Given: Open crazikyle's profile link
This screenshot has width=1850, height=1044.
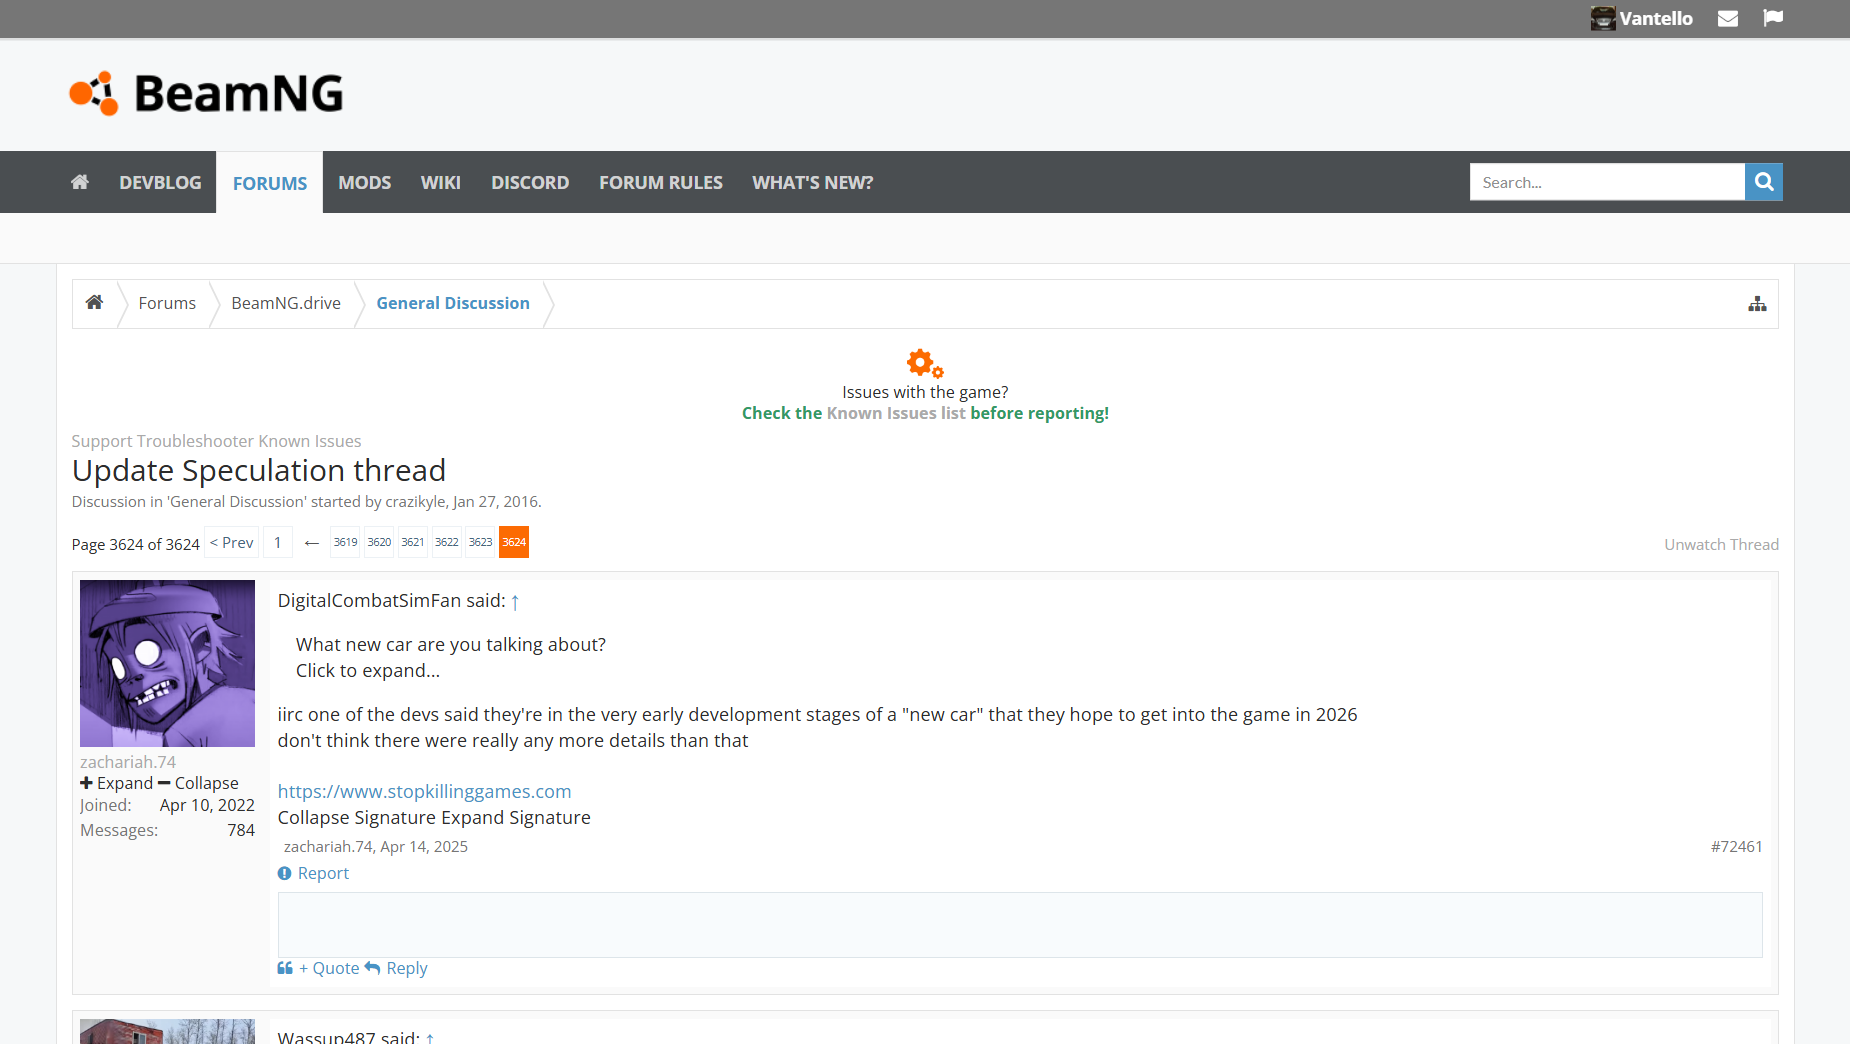Looking at the screenshot, I should click(415, 501).
